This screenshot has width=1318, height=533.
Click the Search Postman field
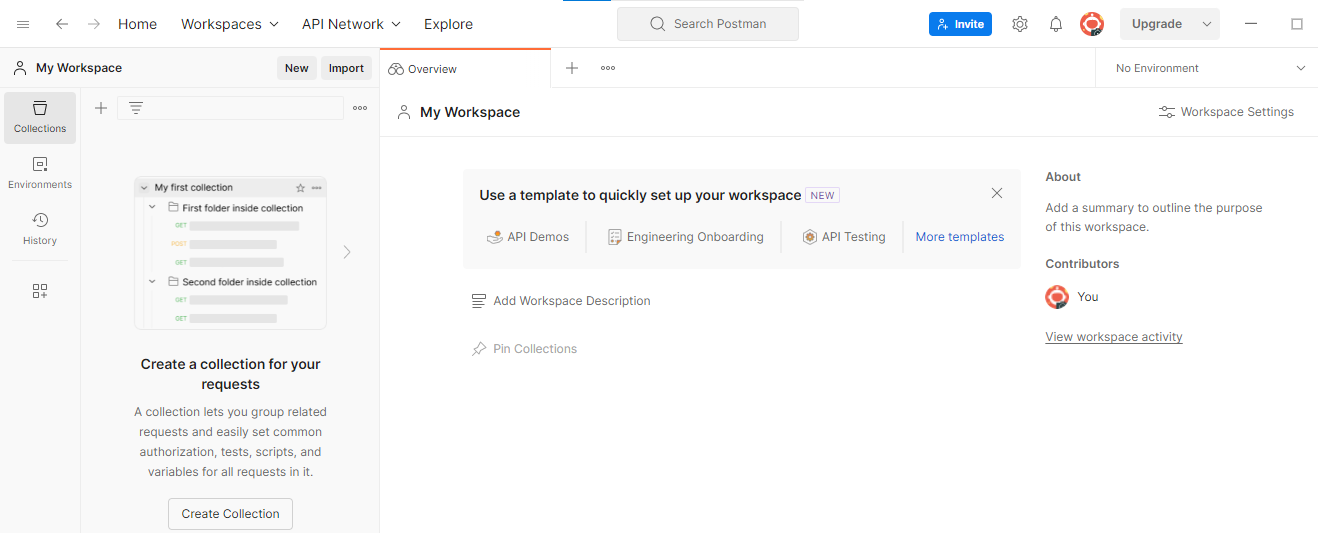click(708, 24)
